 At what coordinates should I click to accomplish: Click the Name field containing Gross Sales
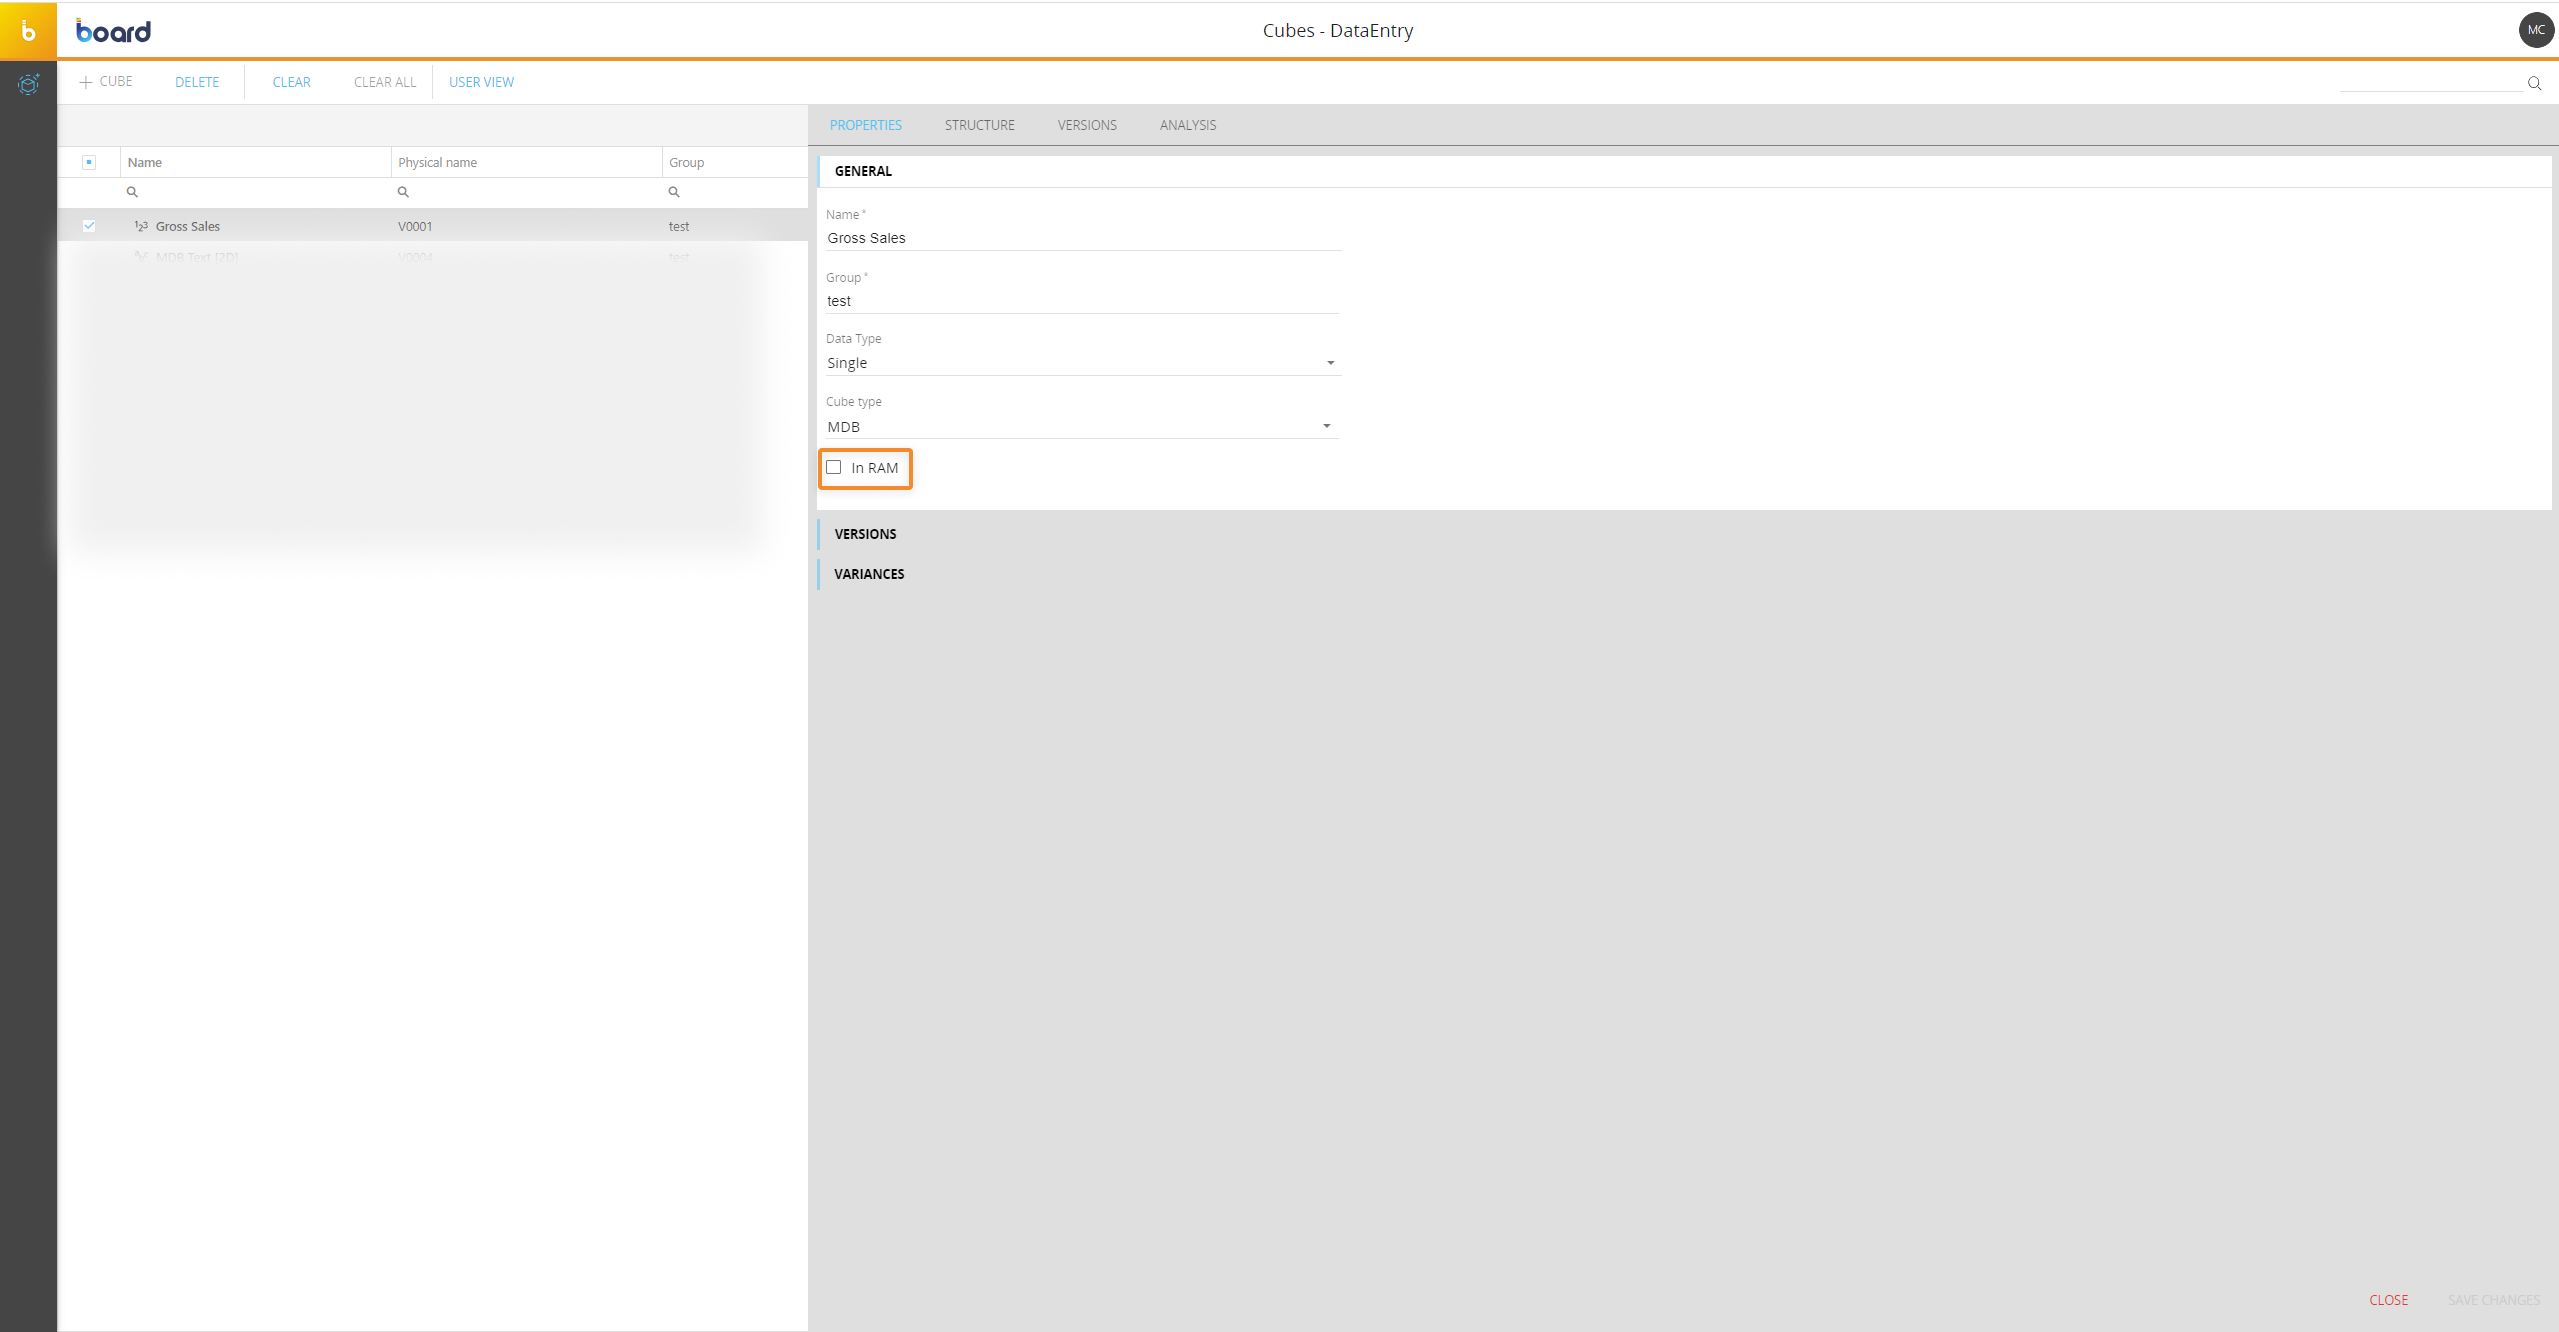pos(1082,238)
